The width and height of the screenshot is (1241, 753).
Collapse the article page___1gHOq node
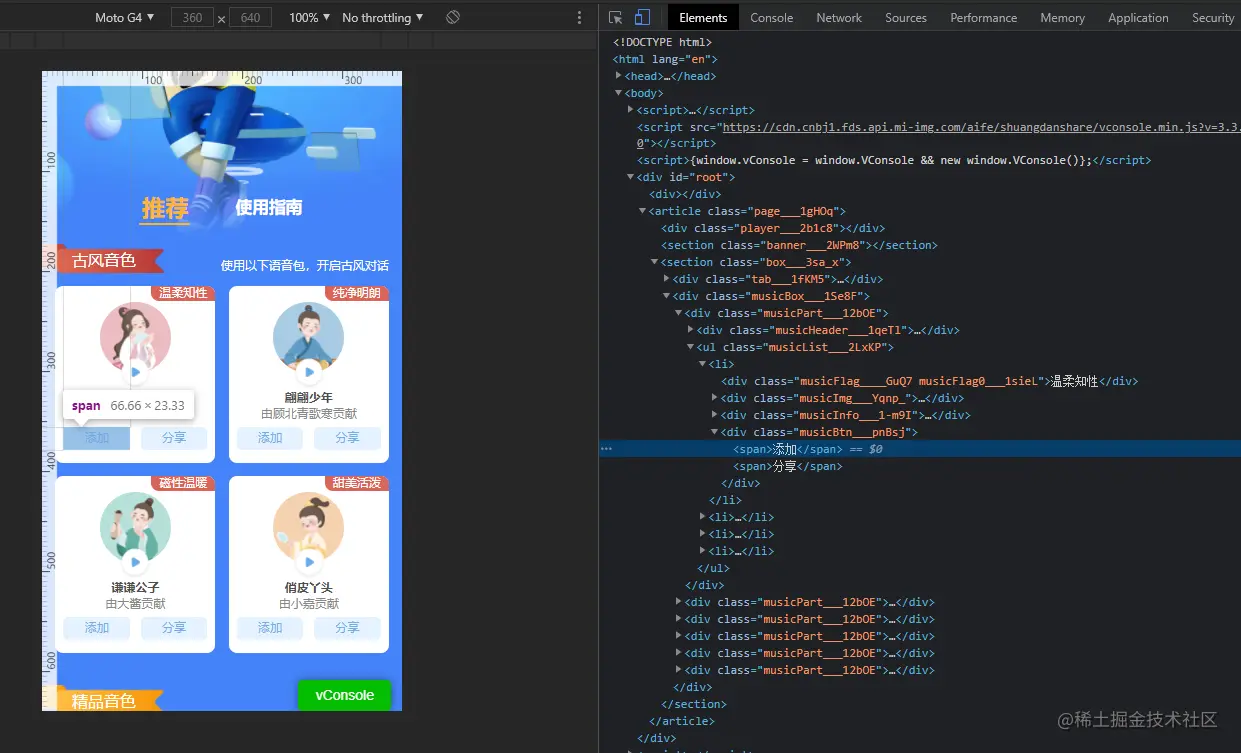pos(643,211)
